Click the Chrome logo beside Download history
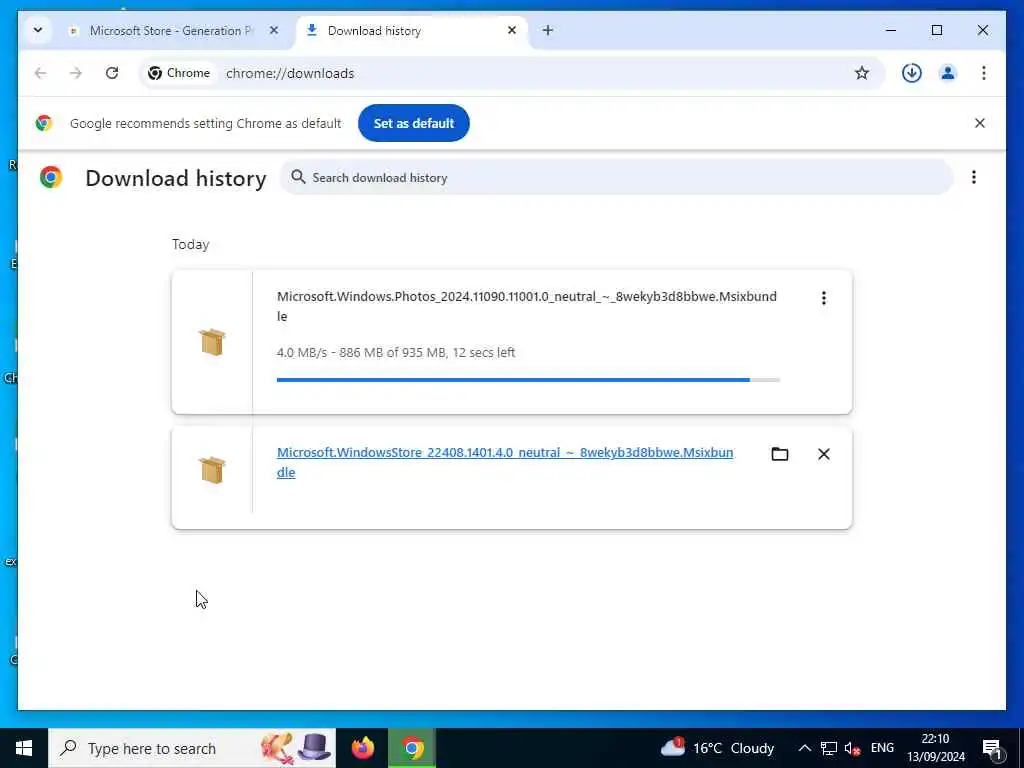The width and height of the screenshot is (1024, 768). coord(51,178)
